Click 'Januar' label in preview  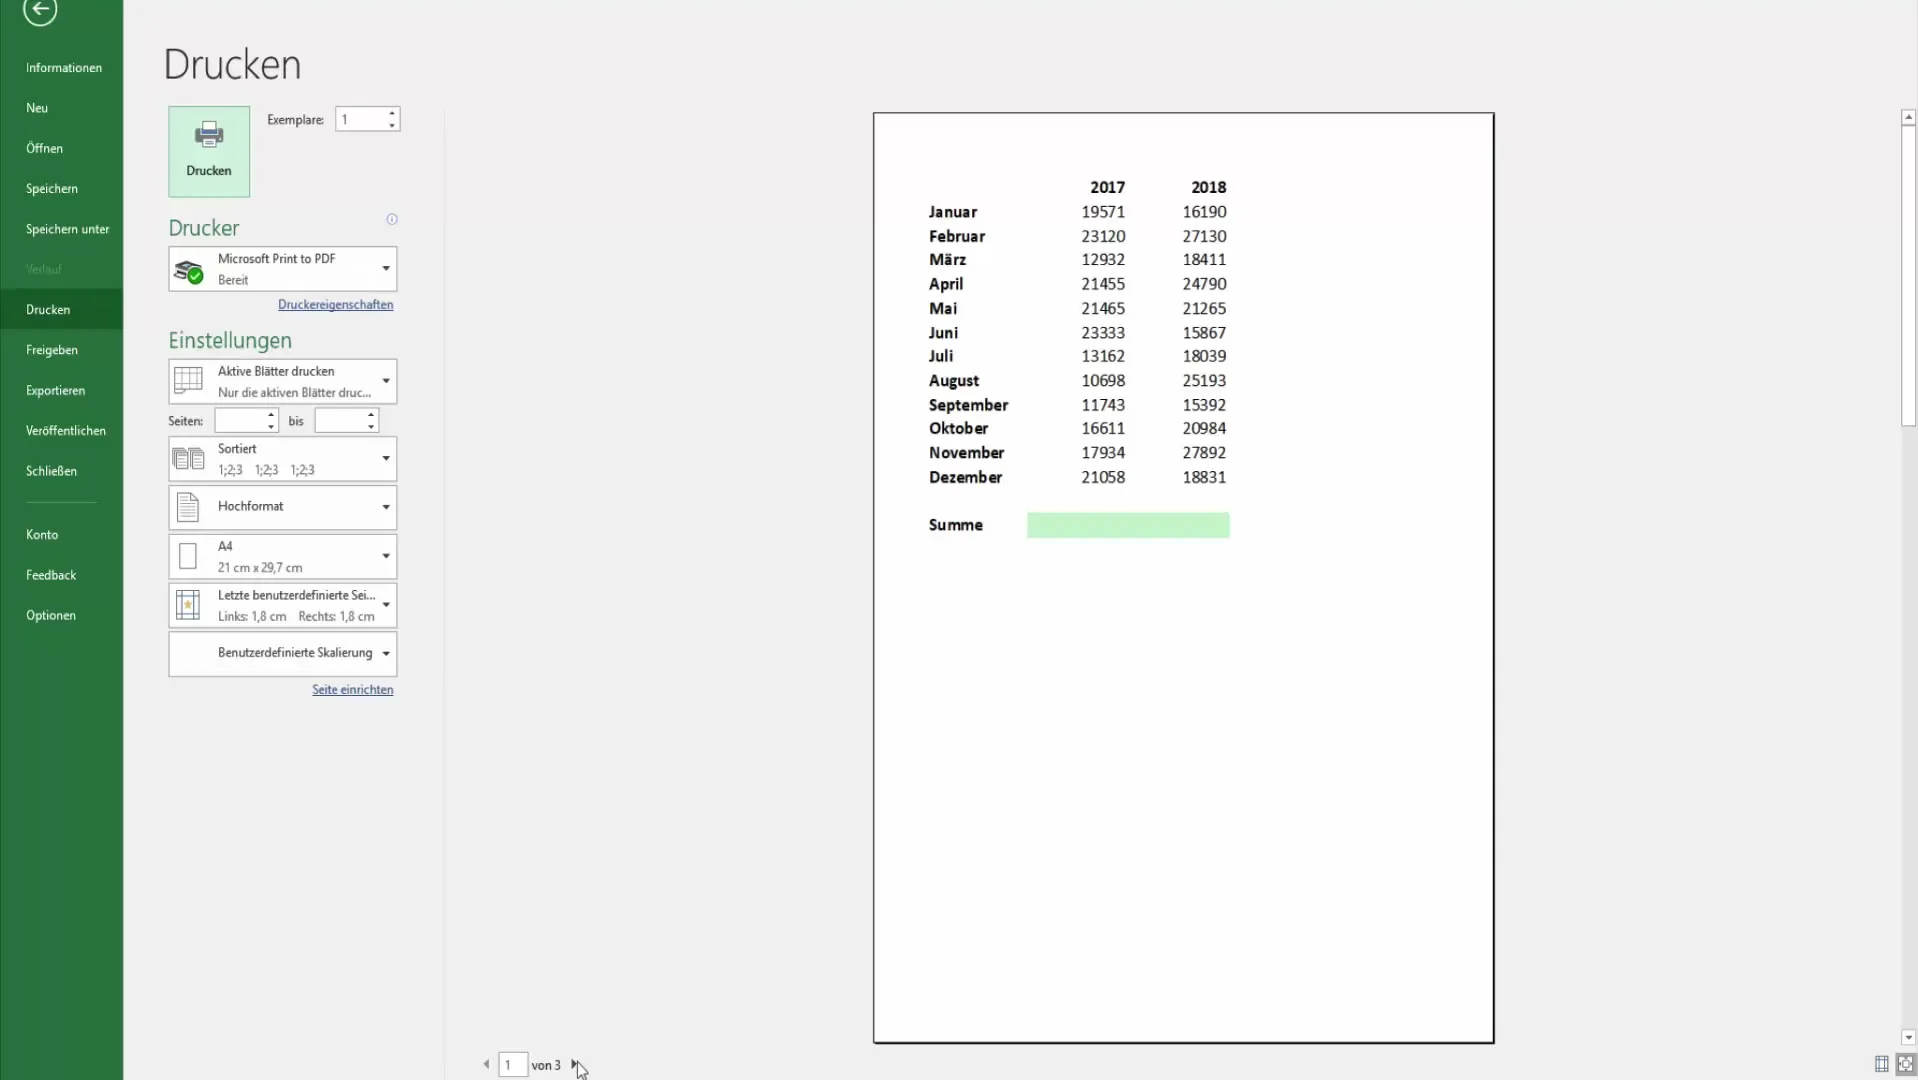coord(953,212)
